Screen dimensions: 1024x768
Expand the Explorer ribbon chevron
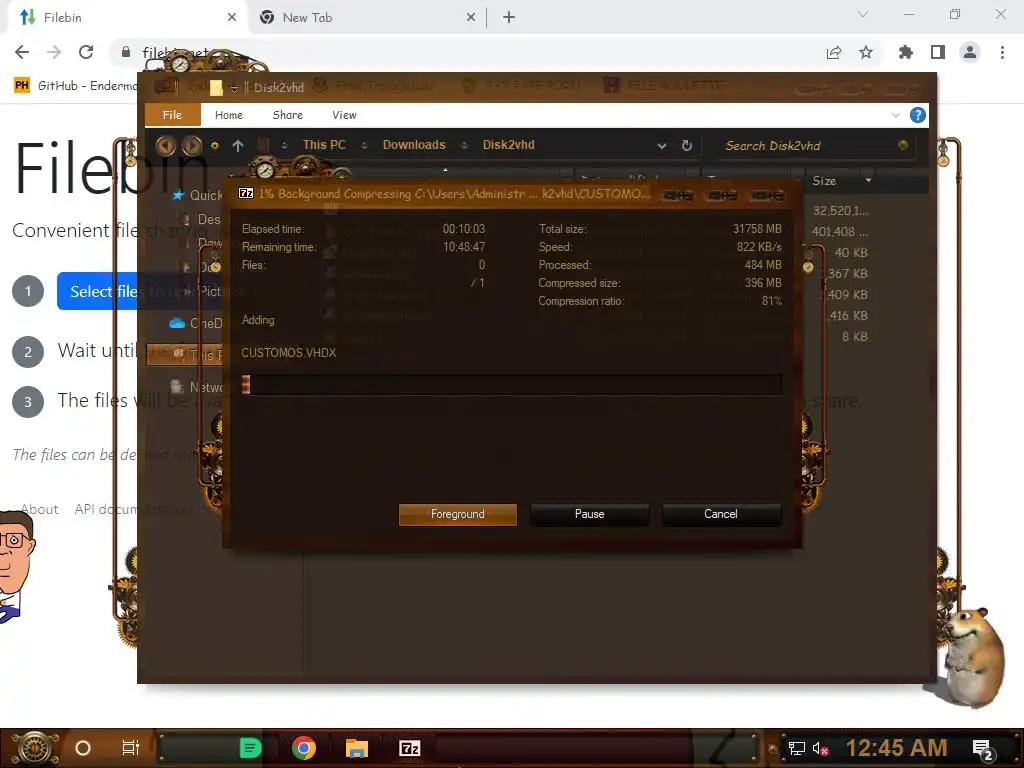pyautogui.click(x=895, y=115)
